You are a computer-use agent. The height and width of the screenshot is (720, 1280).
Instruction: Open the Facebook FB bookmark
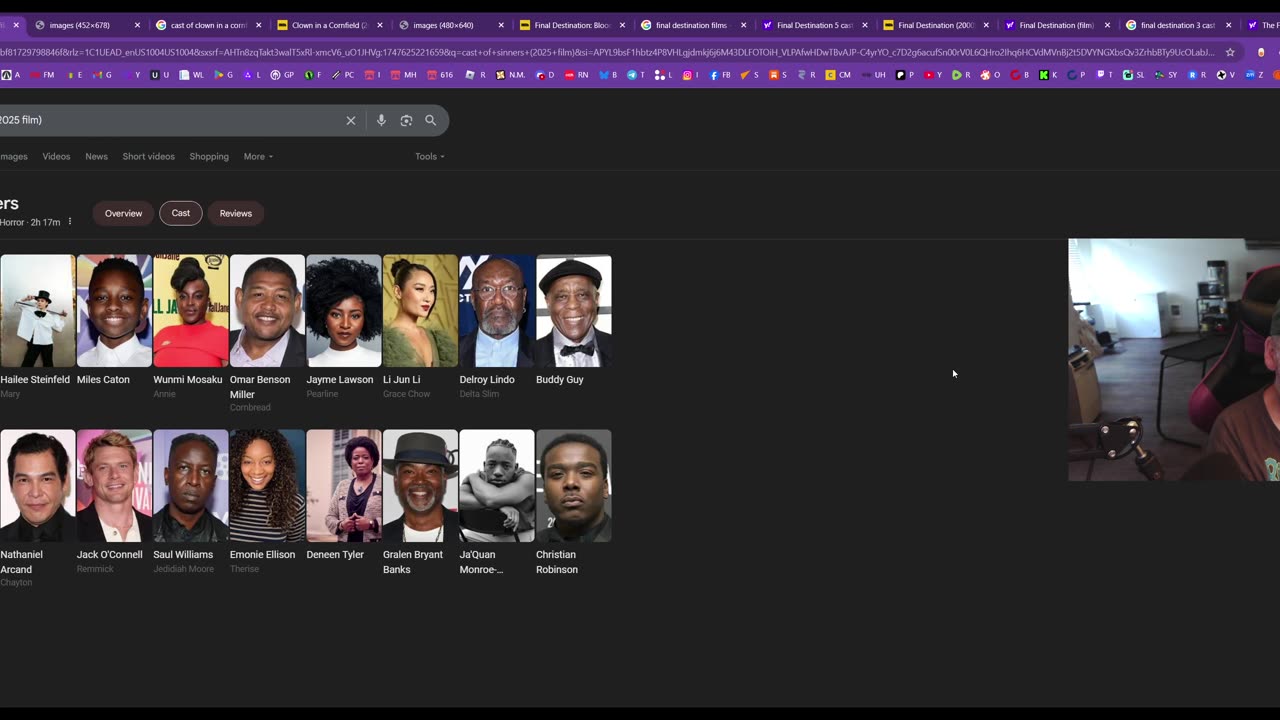tap(720, 75)
